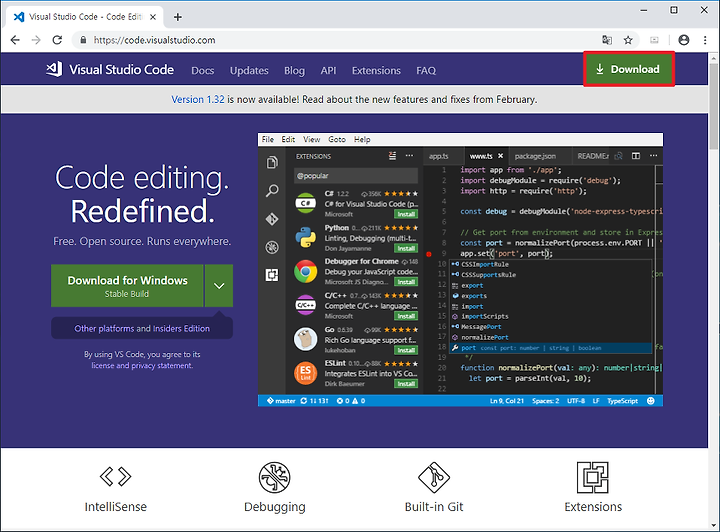Screen dimensions: 720x532
Task: Open Other platforms and Insiders Edition link
Action: click(x=142, y=329)
